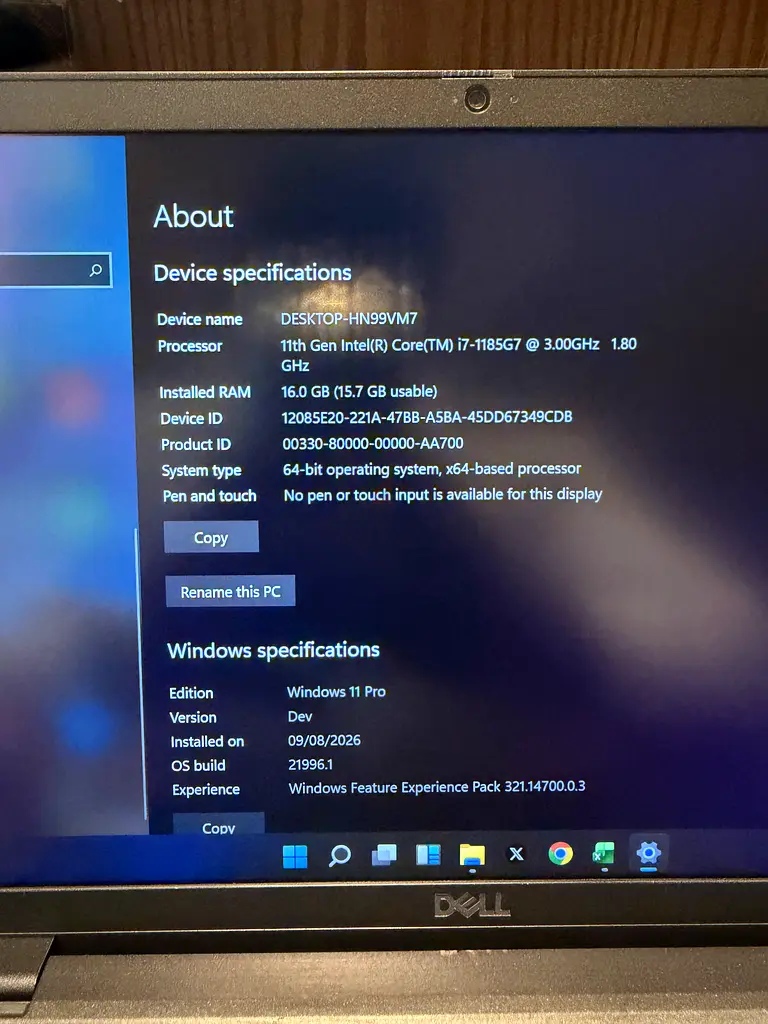Select Settings gear icon on taskbar
This screenshot has height=1024, width=768.
click(648, 852)
